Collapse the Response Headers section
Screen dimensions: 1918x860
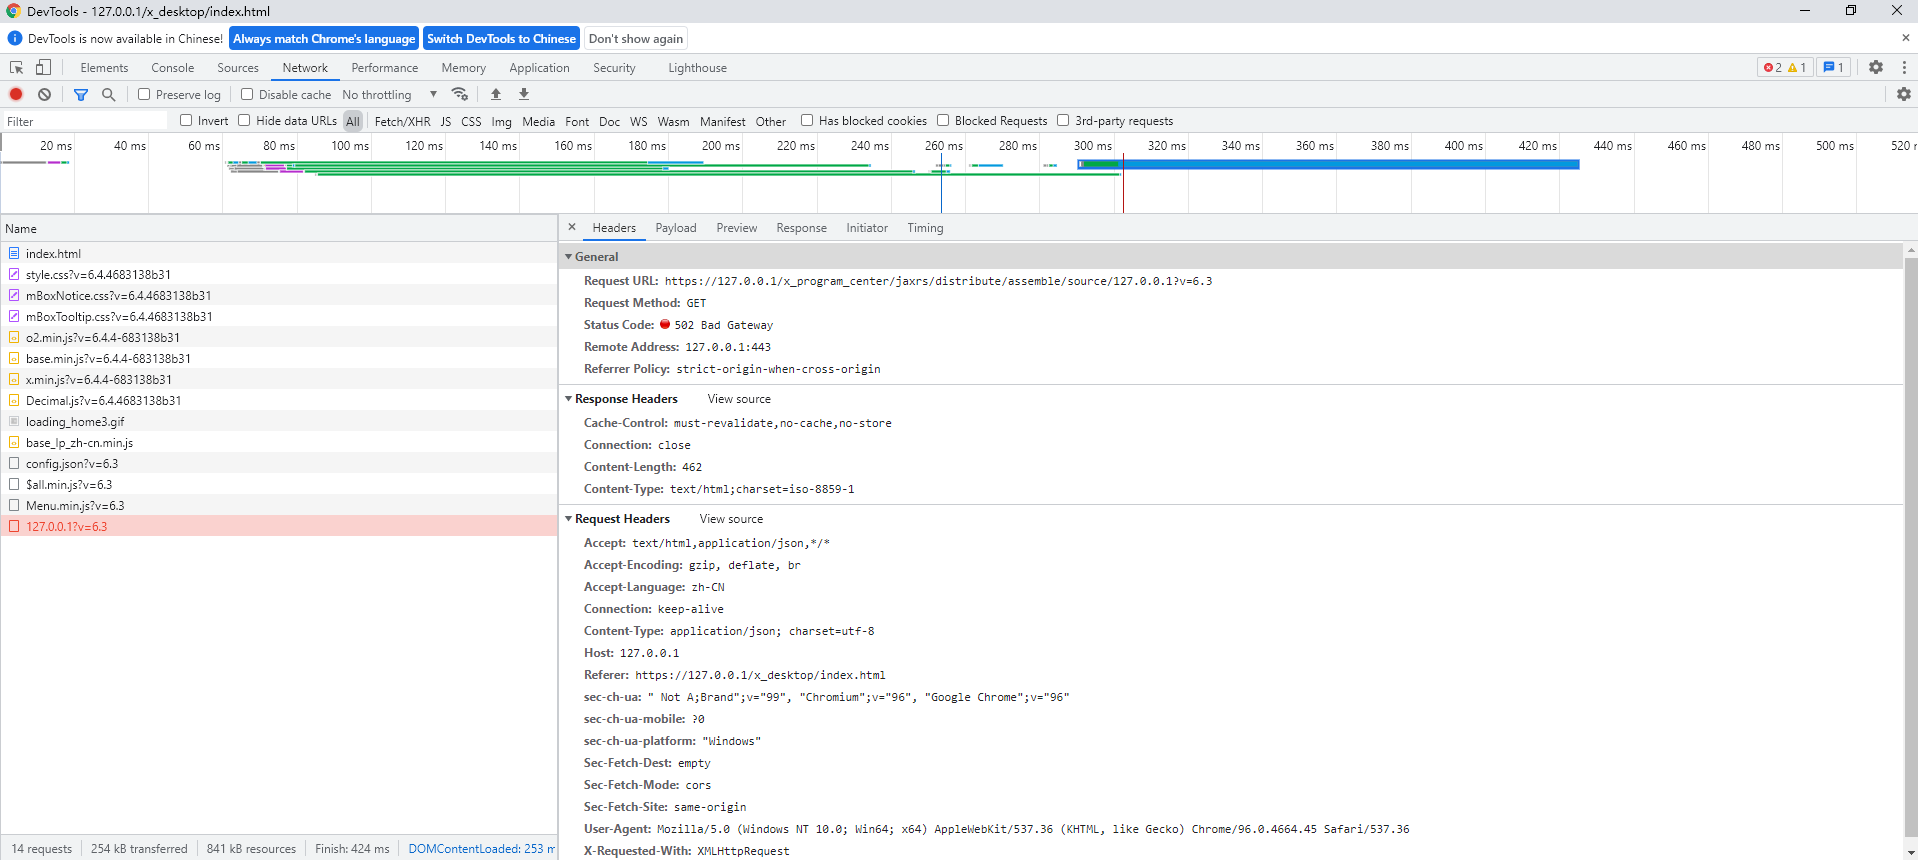(569, 399)
